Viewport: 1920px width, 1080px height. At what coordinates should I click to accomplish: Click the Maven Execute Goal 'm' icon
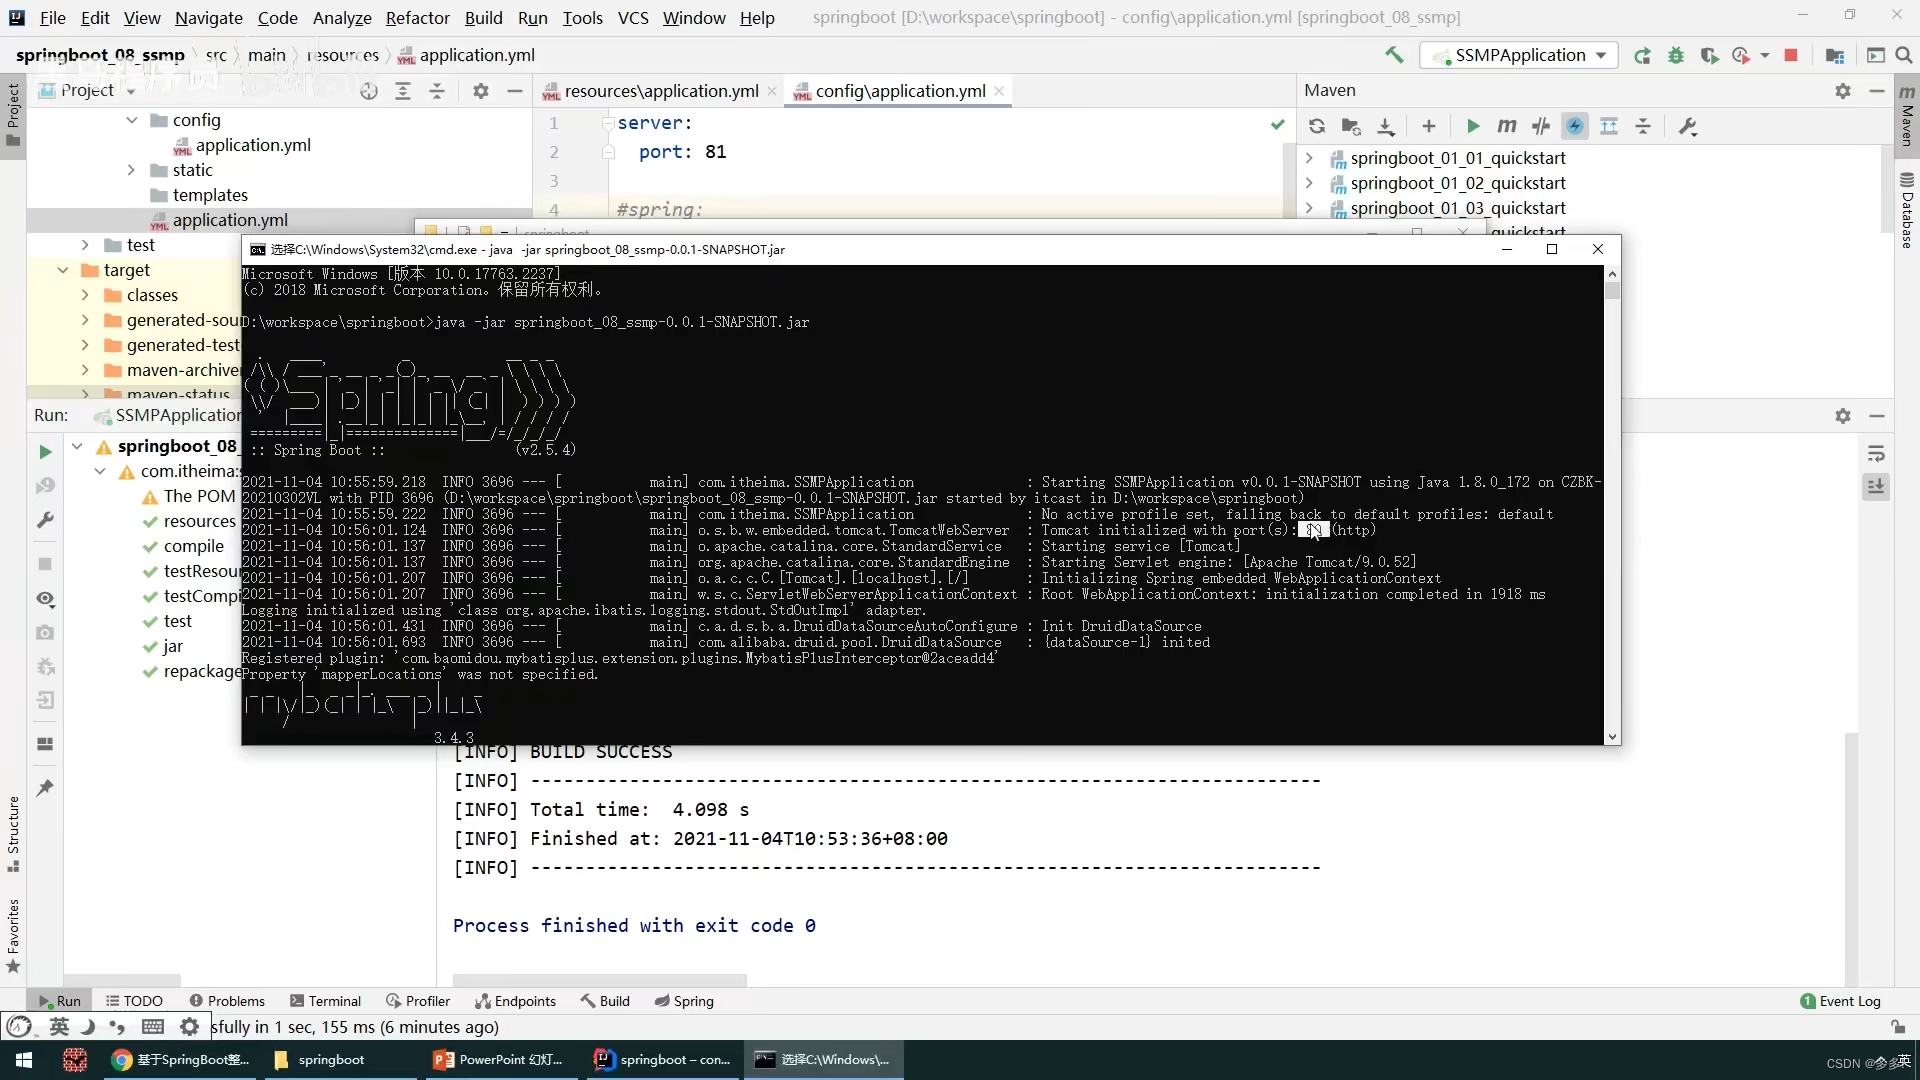coord(1506,126)
